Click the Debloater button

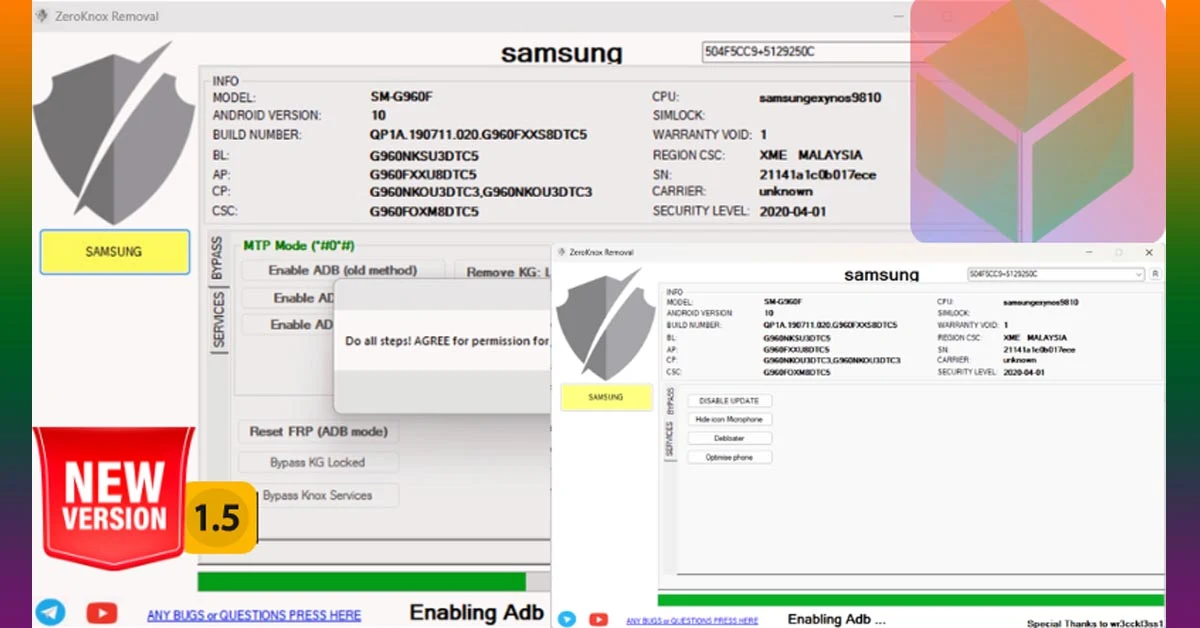coord(729,439)
